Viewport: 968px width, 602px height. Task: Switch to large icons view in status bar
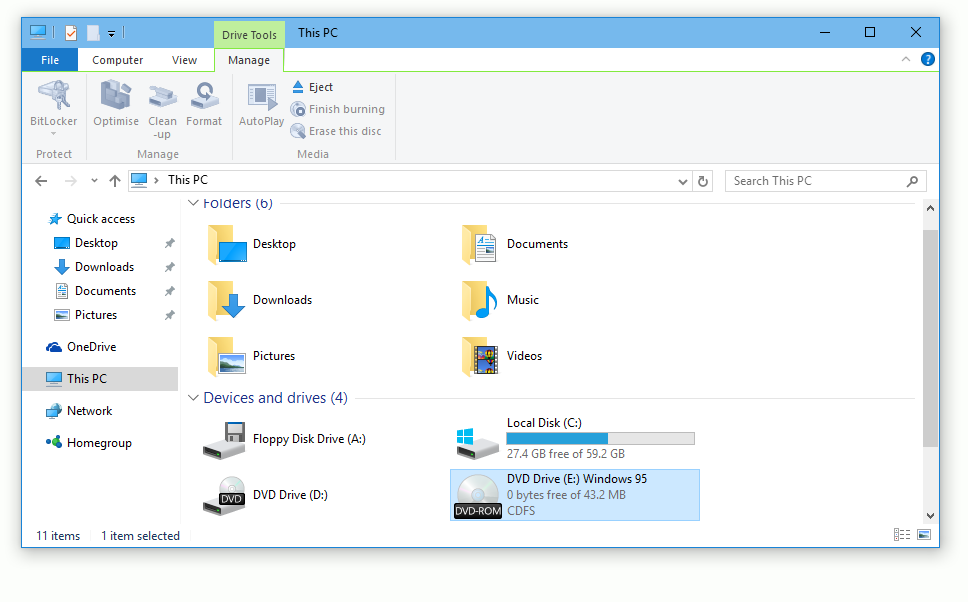pos(924,535)
